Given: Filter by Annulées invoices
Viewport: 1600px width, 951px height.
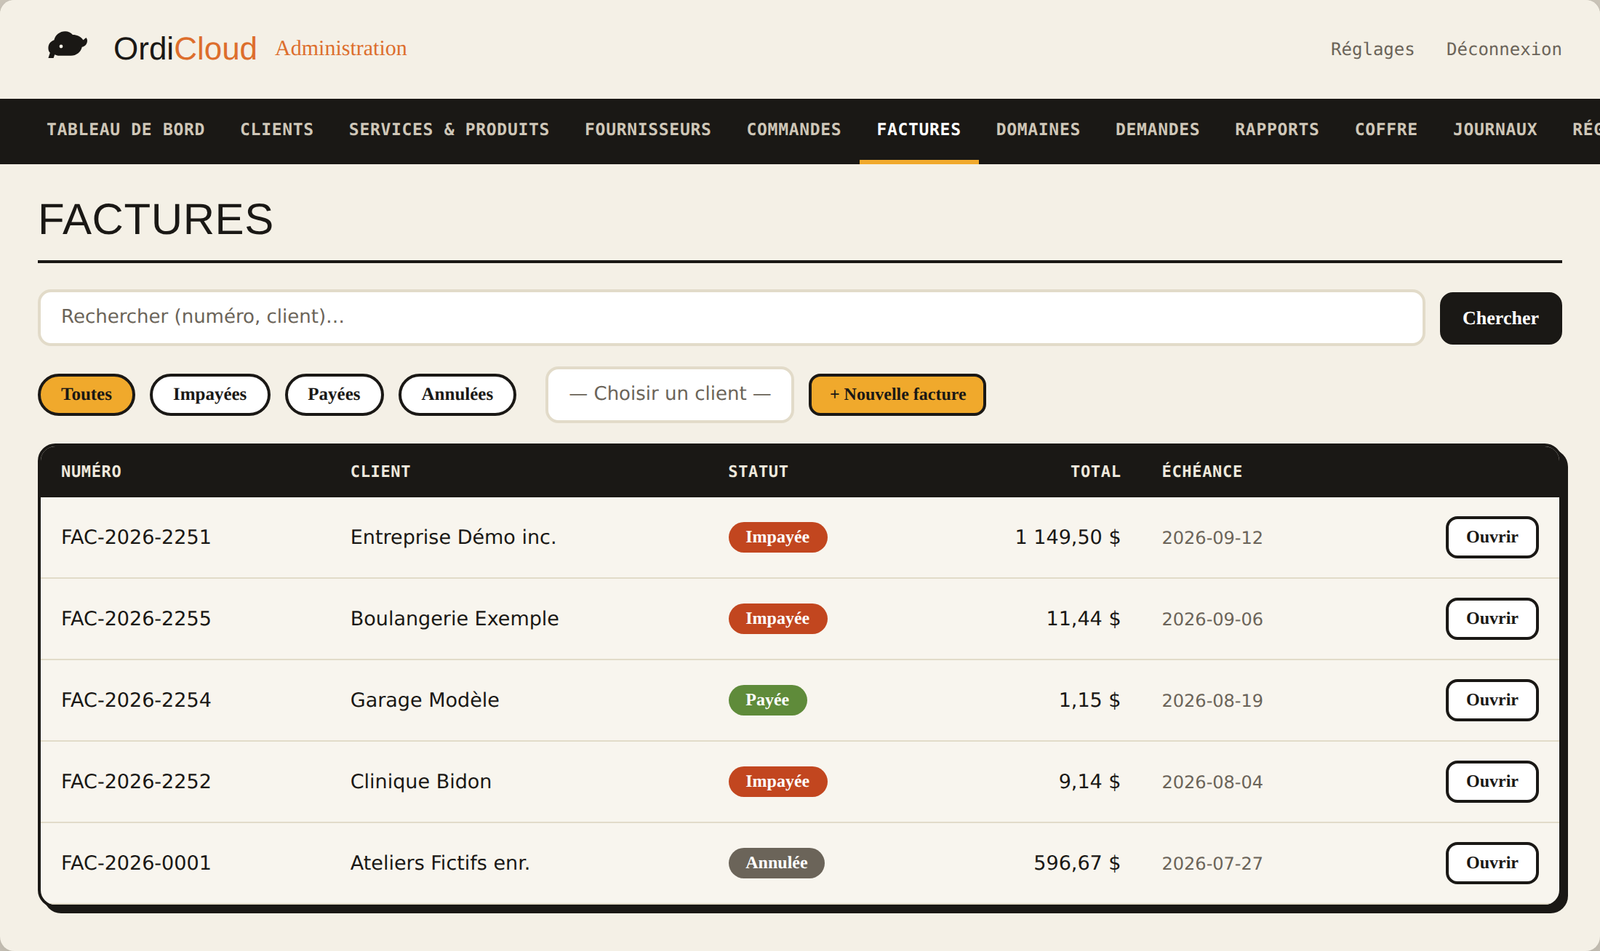Looking at the screenshot, I should pyautogui.click(x=457, y=394).
